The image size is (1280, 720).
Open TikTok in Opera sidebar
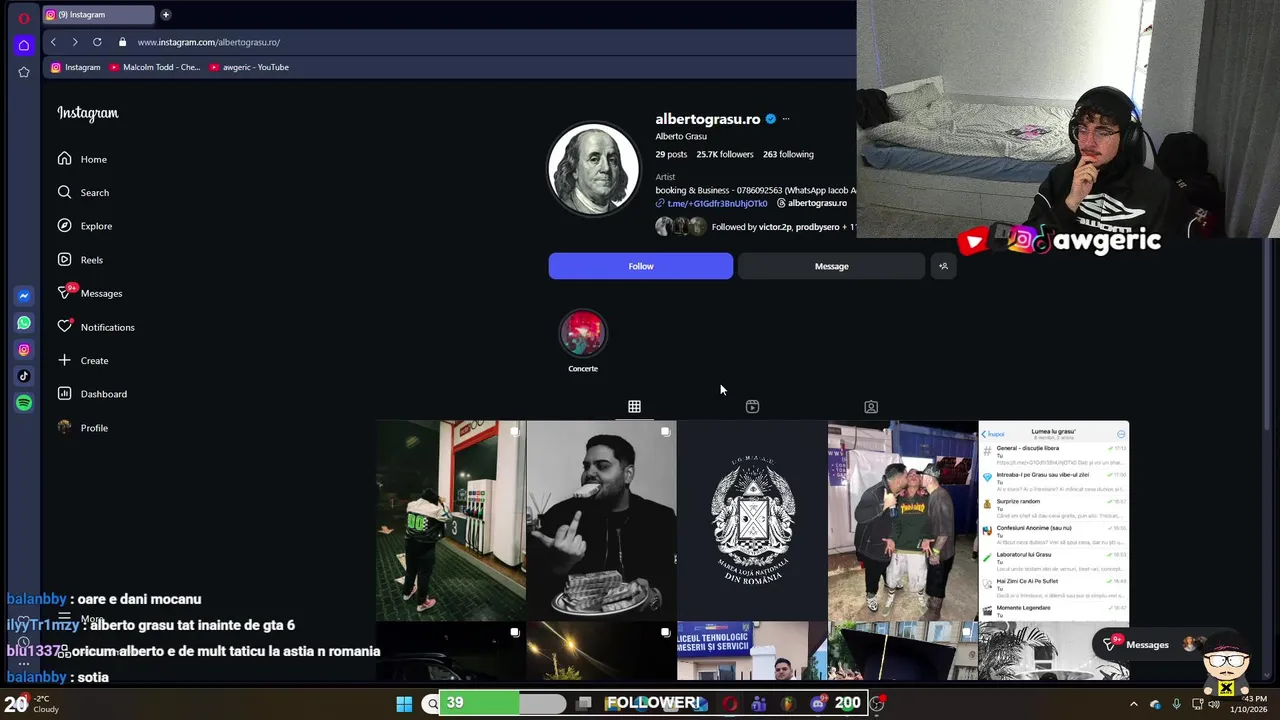tap(24, 376)
